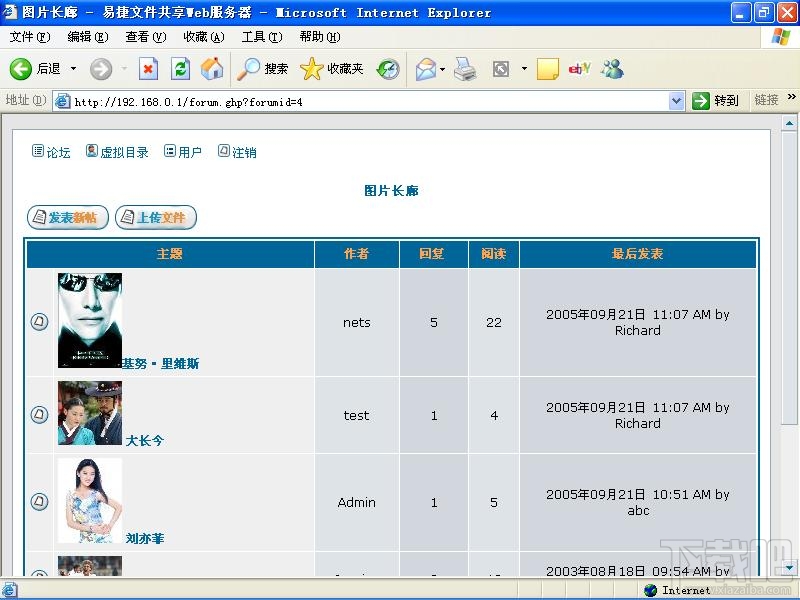
Task: Open the 收藏(A) menu
Action: pos(204,37)
